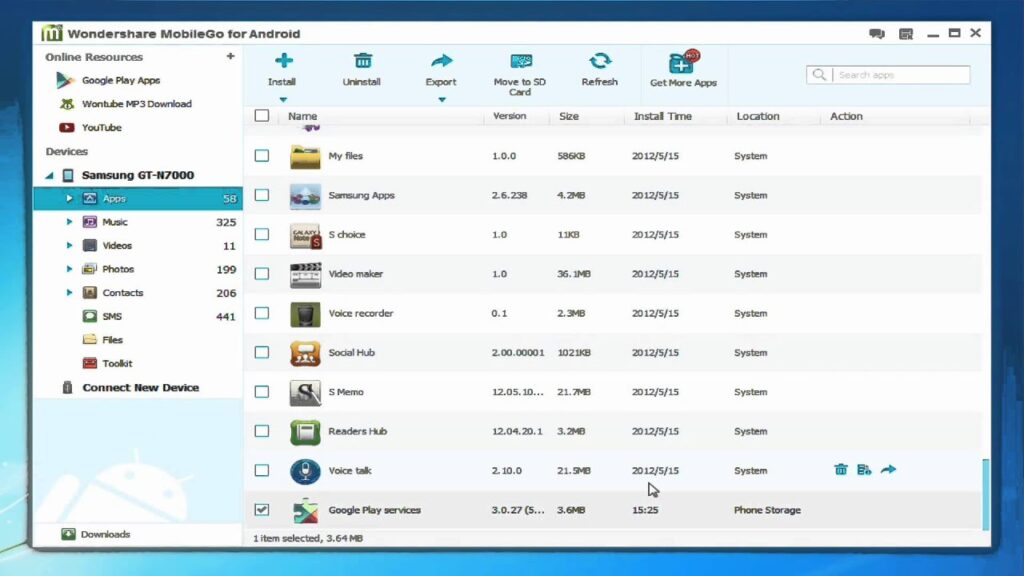Click the Toolkit icon in sidebar
The width and height of the screenshot is (1024, 576).
click(x=90, y=363)
